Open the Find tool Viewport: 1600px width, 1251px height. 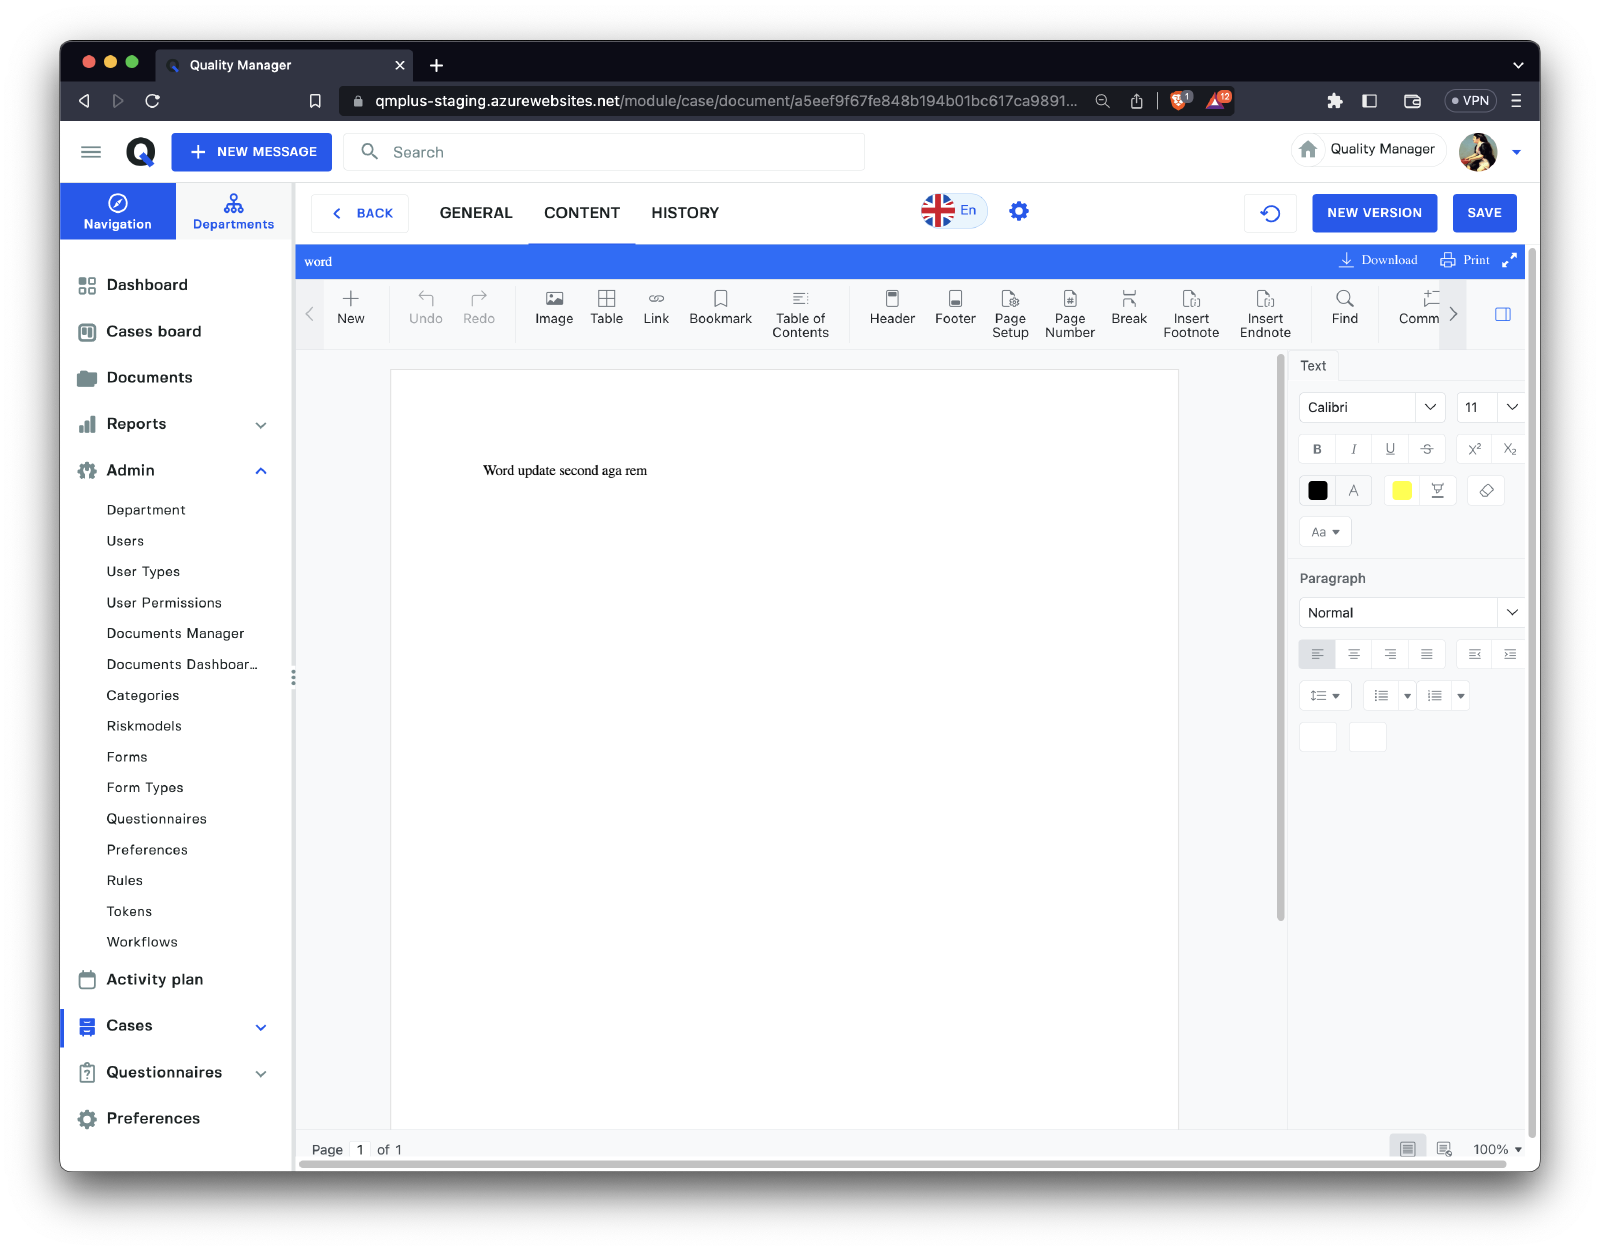click(1344, 307)
